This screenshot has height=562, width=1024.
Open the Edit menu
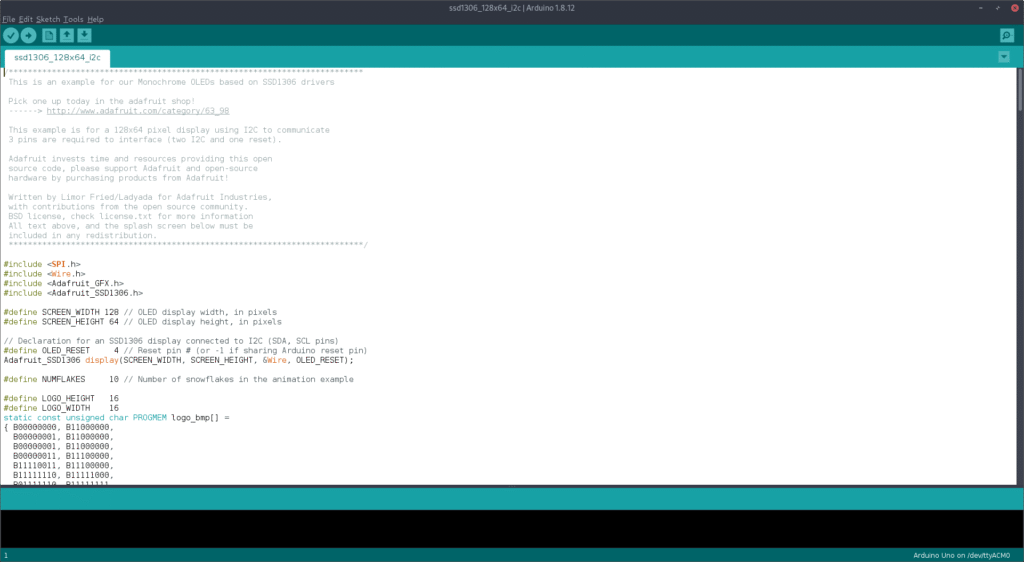(x=26, y=19)
